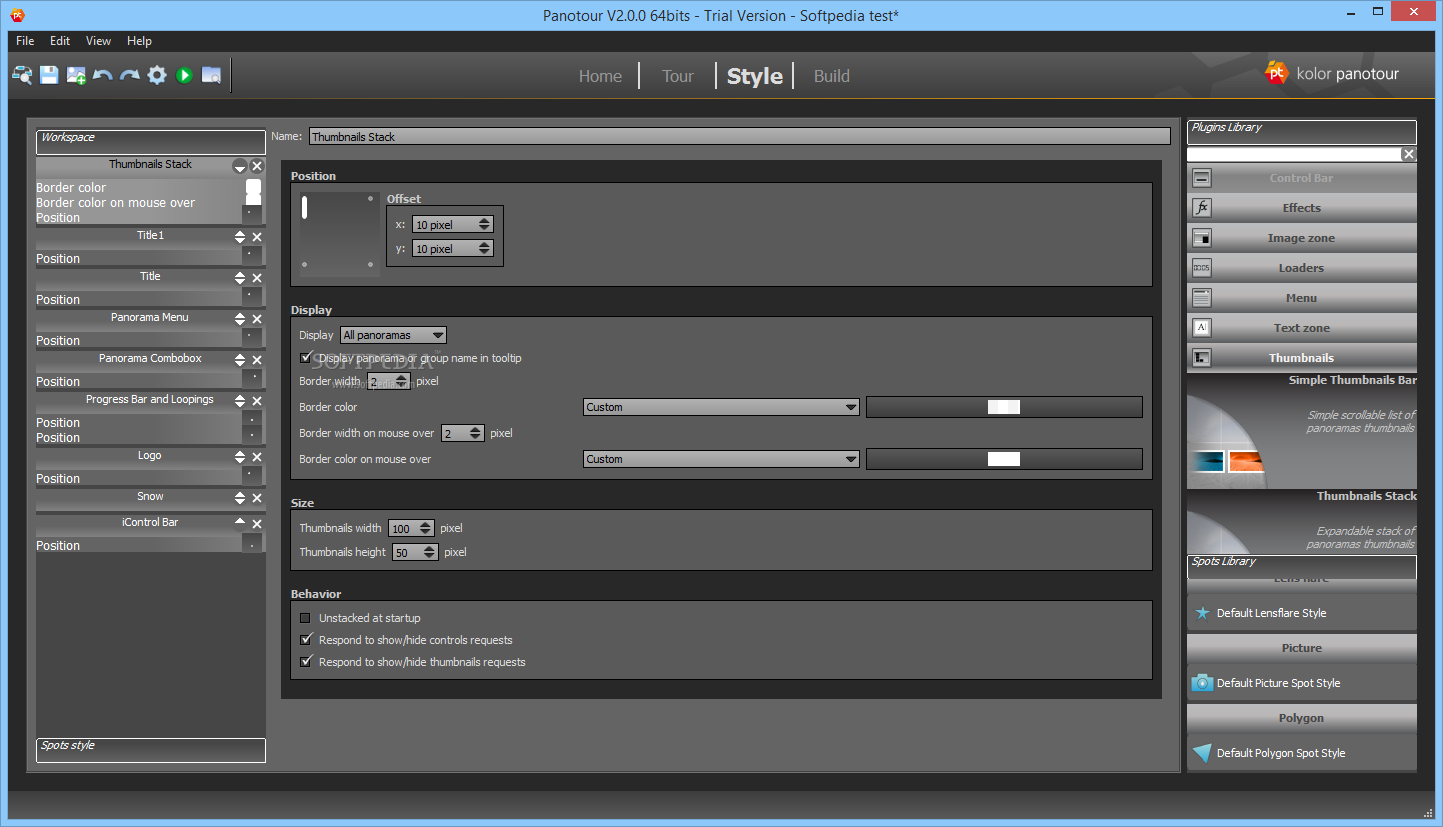Redo the last undone action
The width and height of the screenshot is (1443, 827).
(130, 75)
